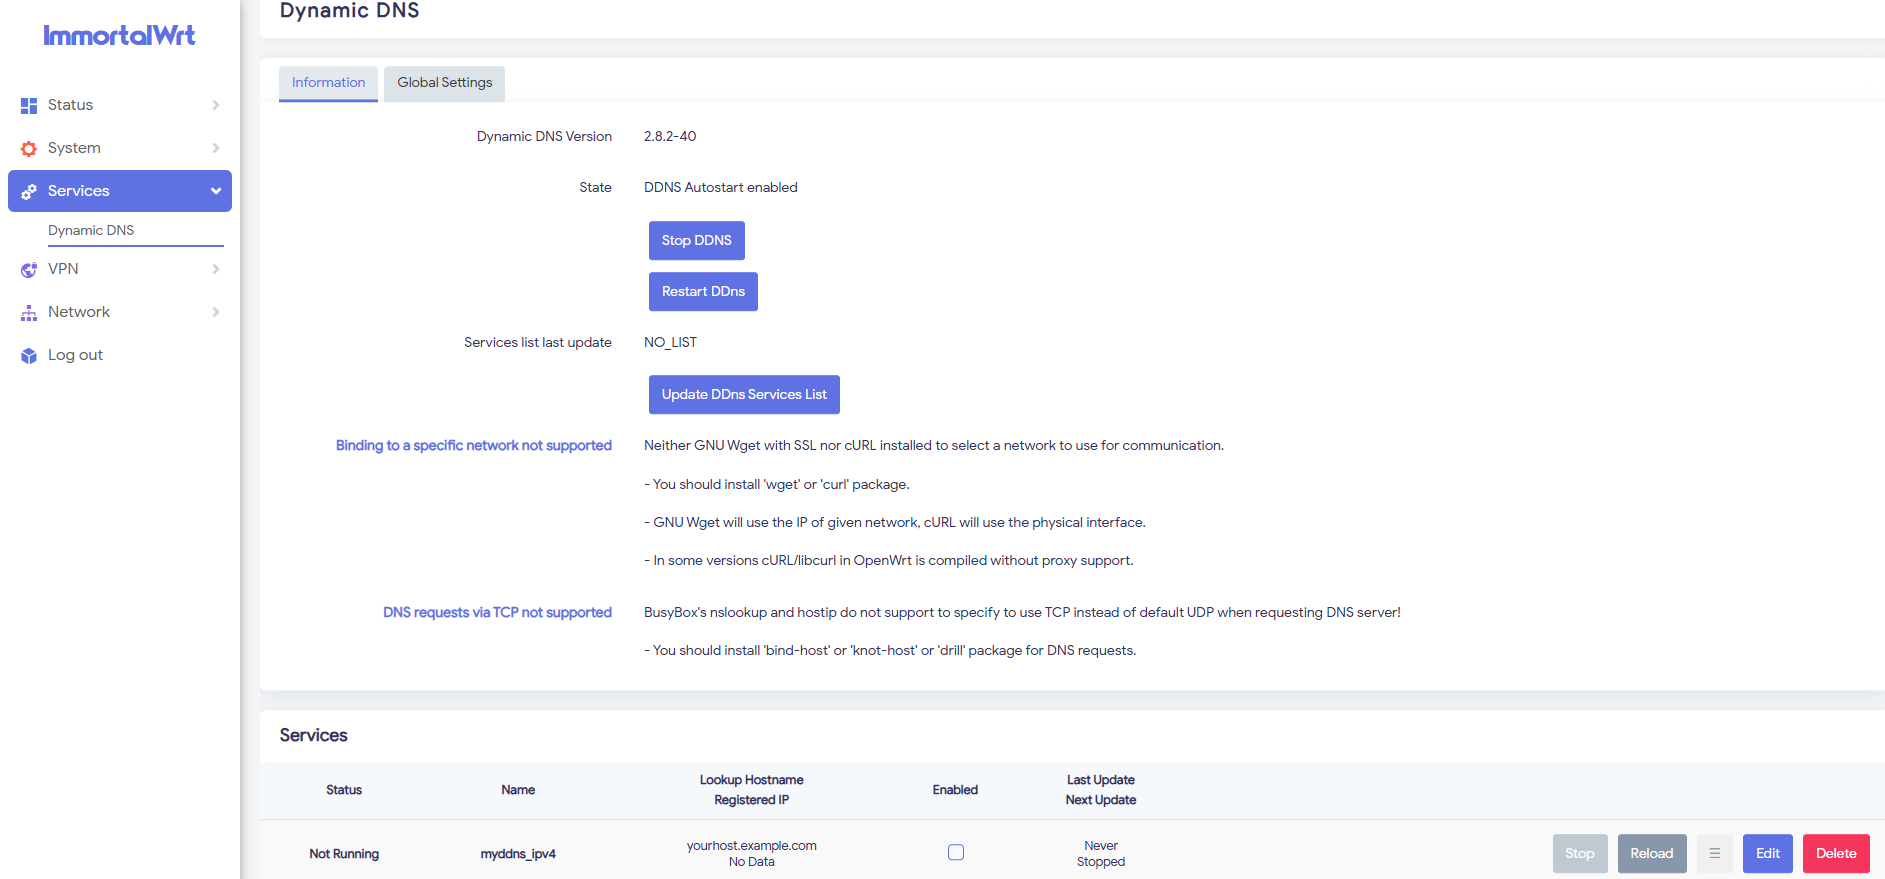Click the Status grid icon in sidebar
Screen dimensions: 1885x879
click(x=29, y=105)
